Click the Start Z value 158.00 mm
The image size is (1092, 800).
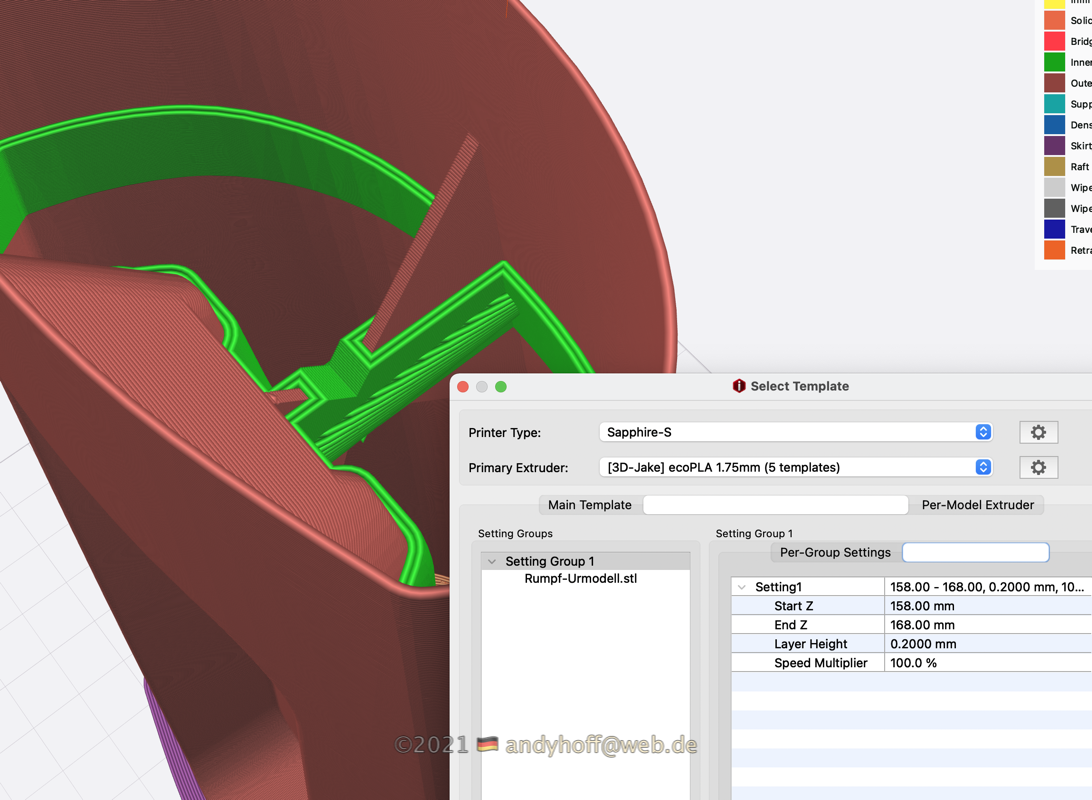pos(922,606)
